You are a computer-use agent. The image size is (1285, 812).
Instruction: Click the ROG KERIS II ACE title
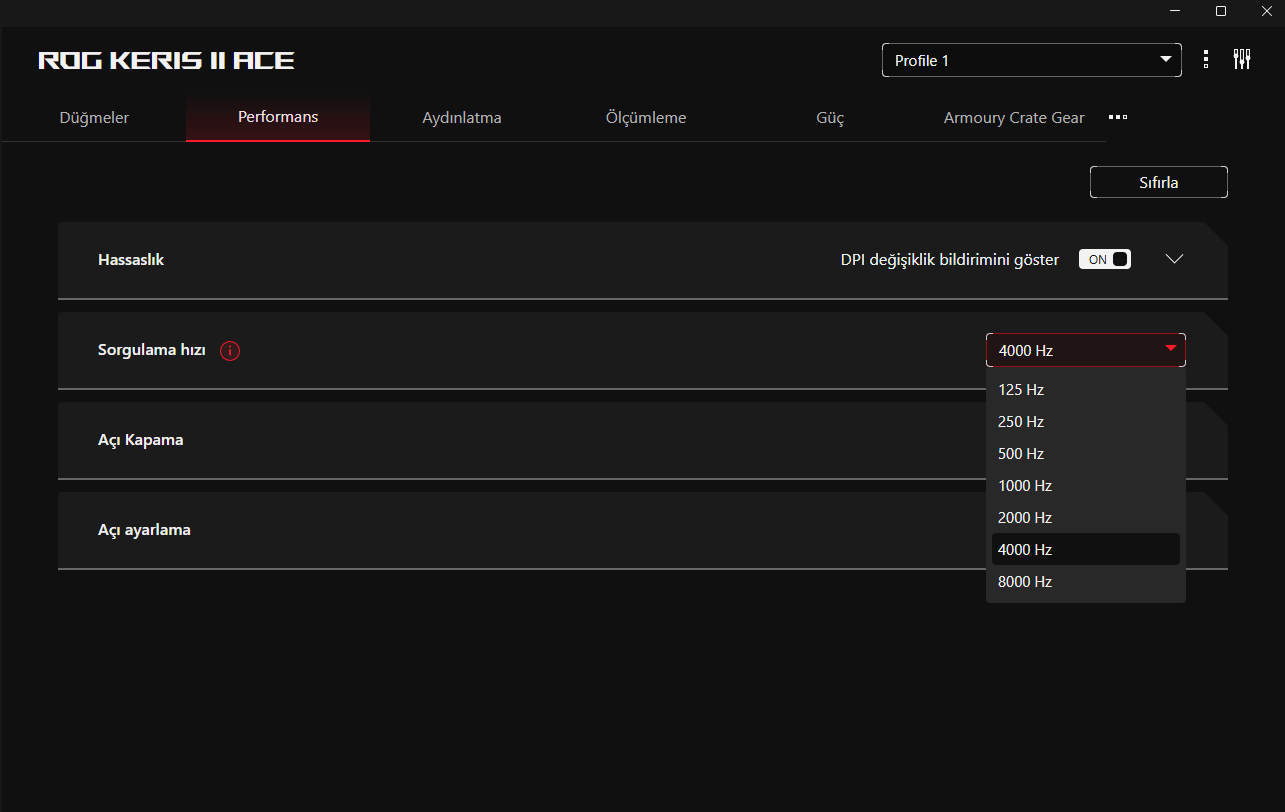point(166,61)
